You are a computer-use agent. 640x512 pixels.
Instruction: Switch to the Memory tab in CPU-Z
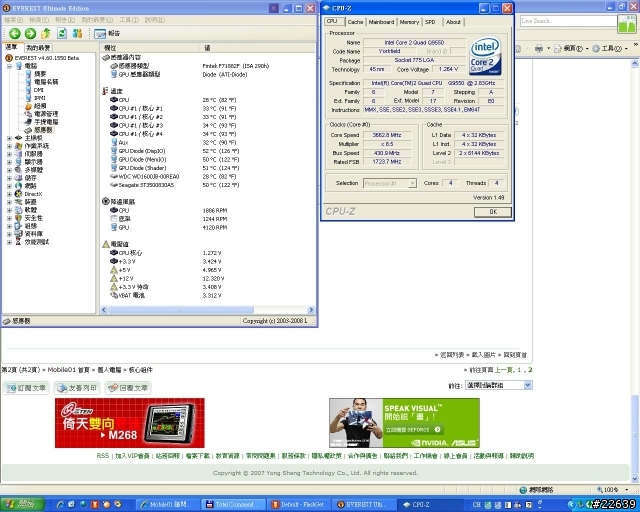point(409,22)
